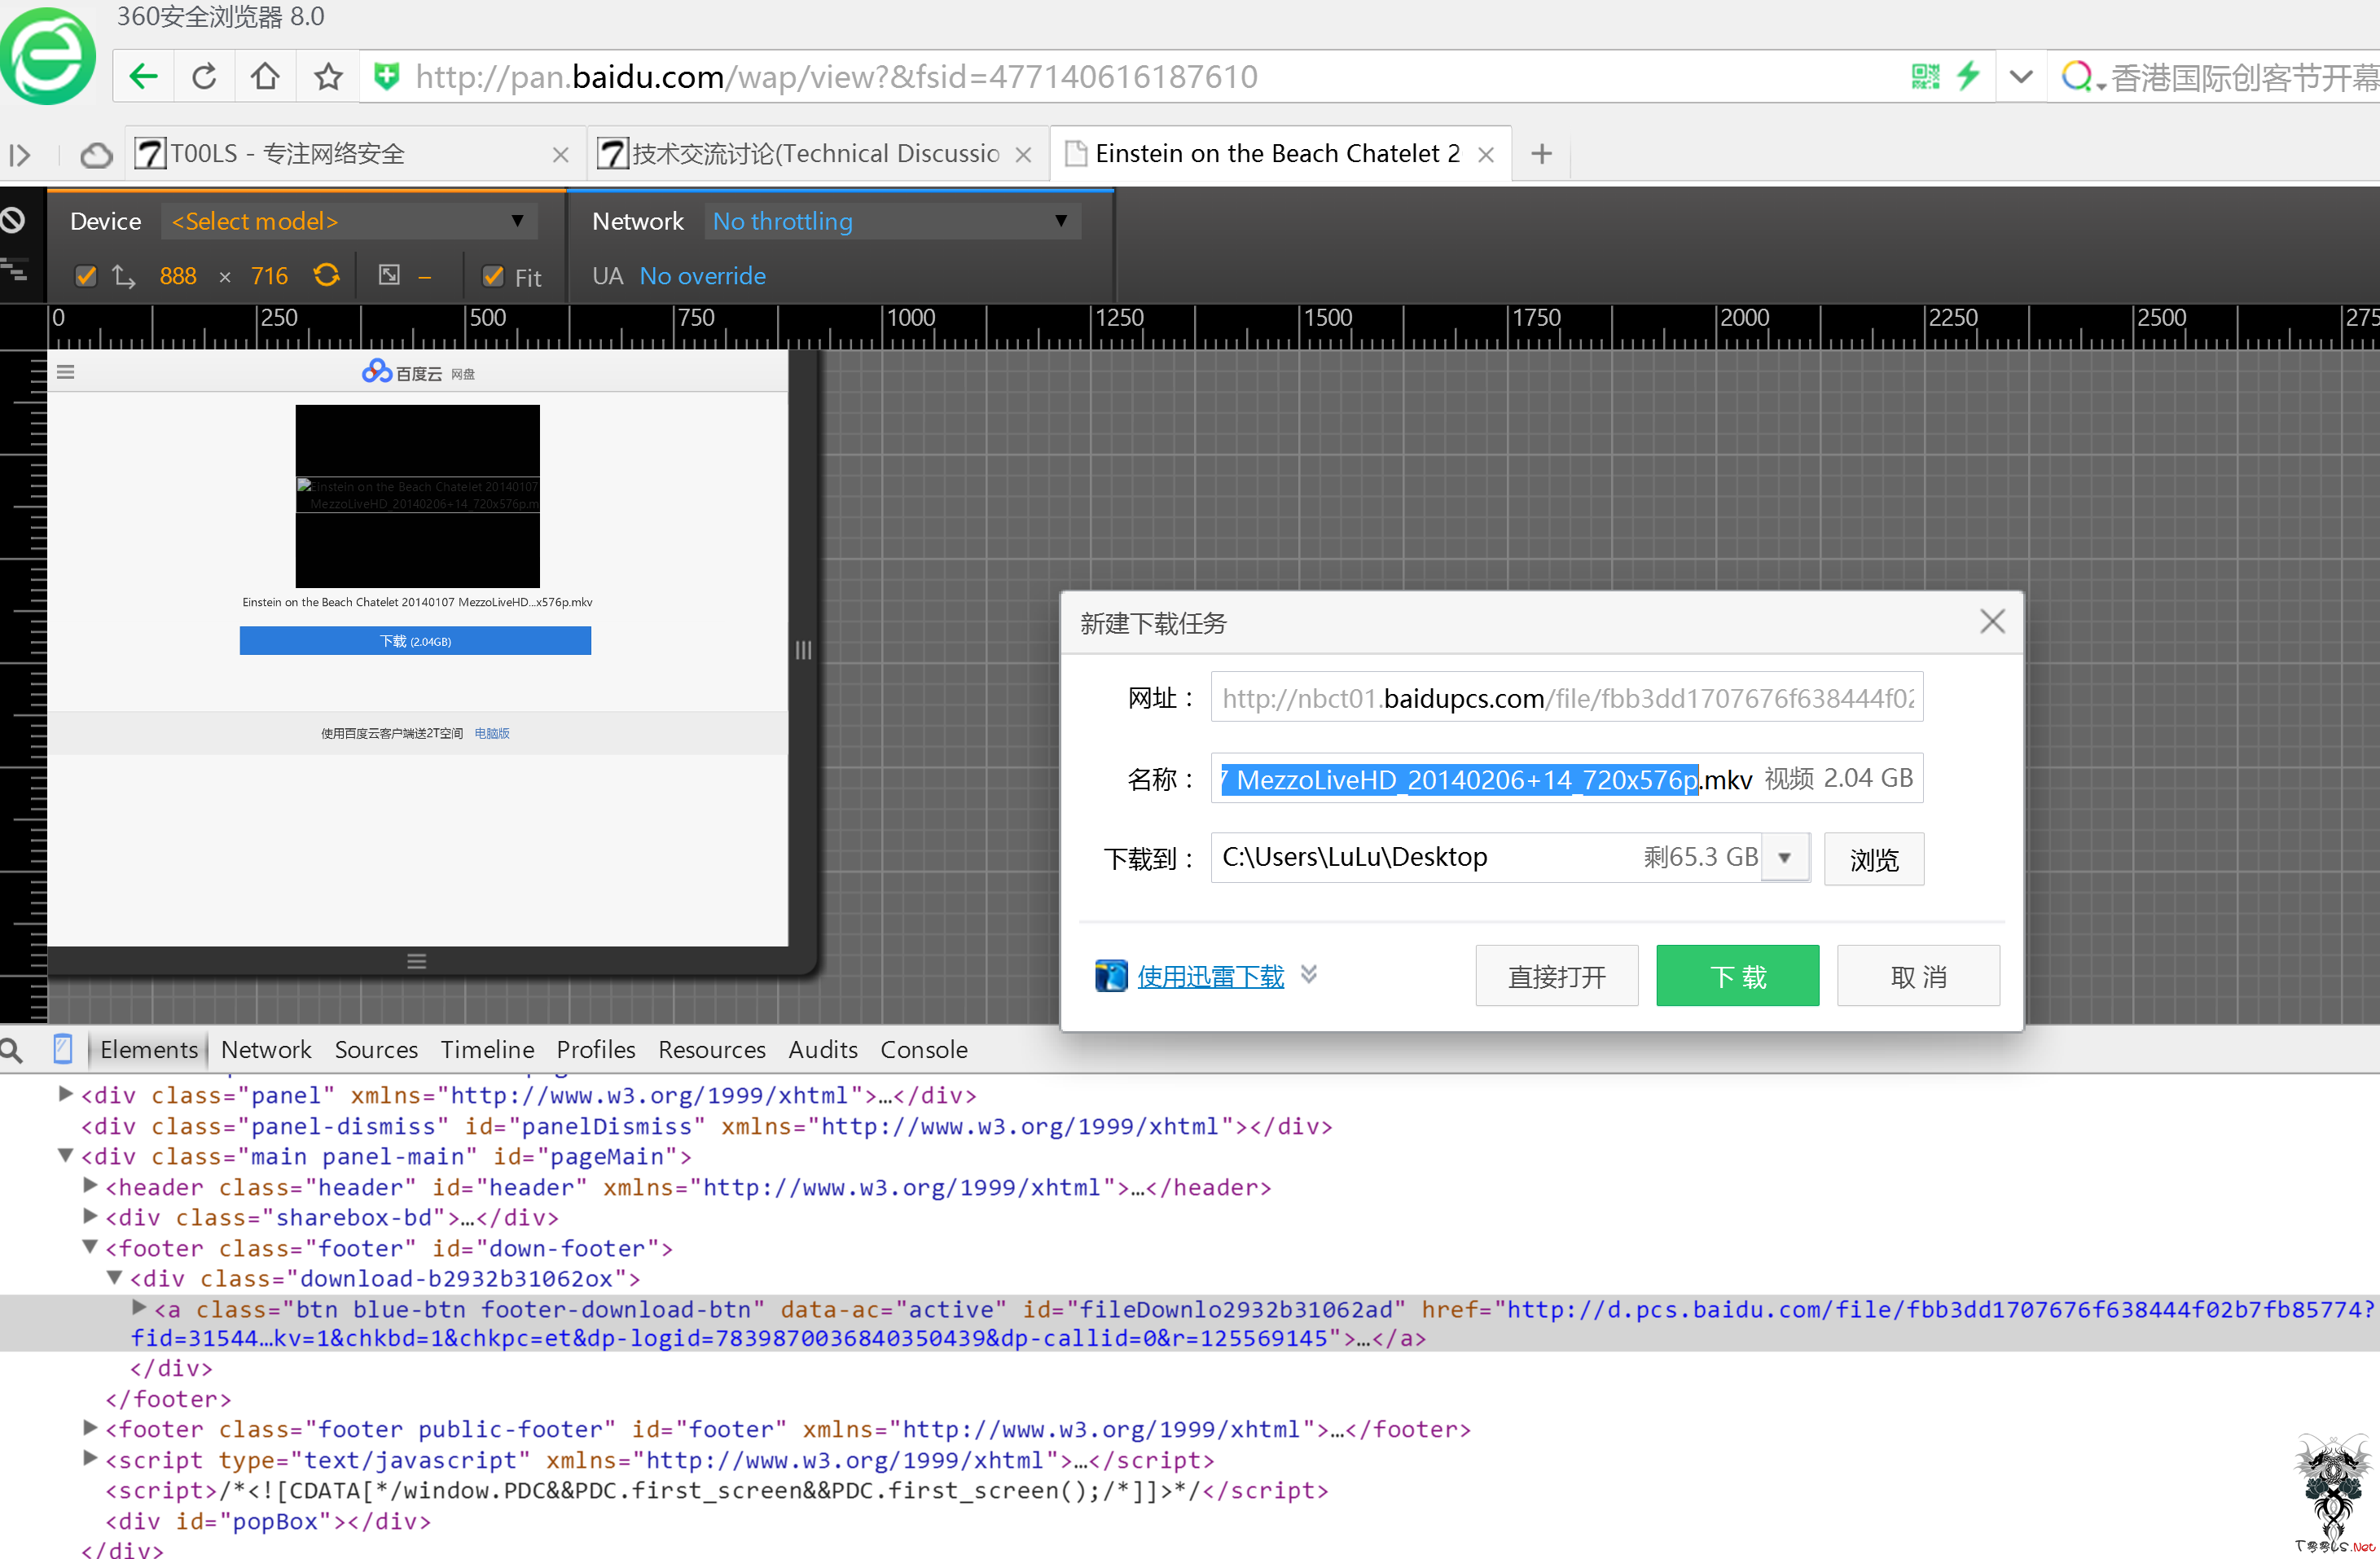Click the browser back arrow

coord(144,77)
